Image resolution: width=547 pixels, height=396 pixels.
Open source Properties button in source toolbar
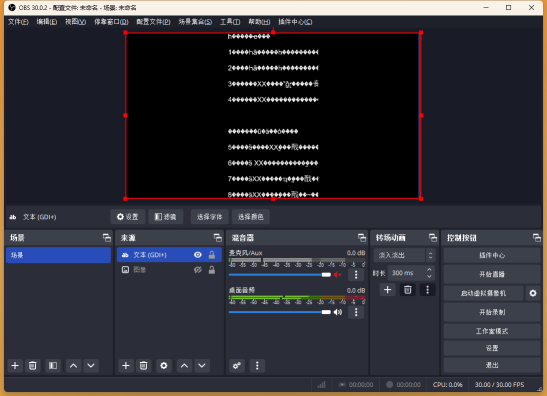(x=128, y=217)
